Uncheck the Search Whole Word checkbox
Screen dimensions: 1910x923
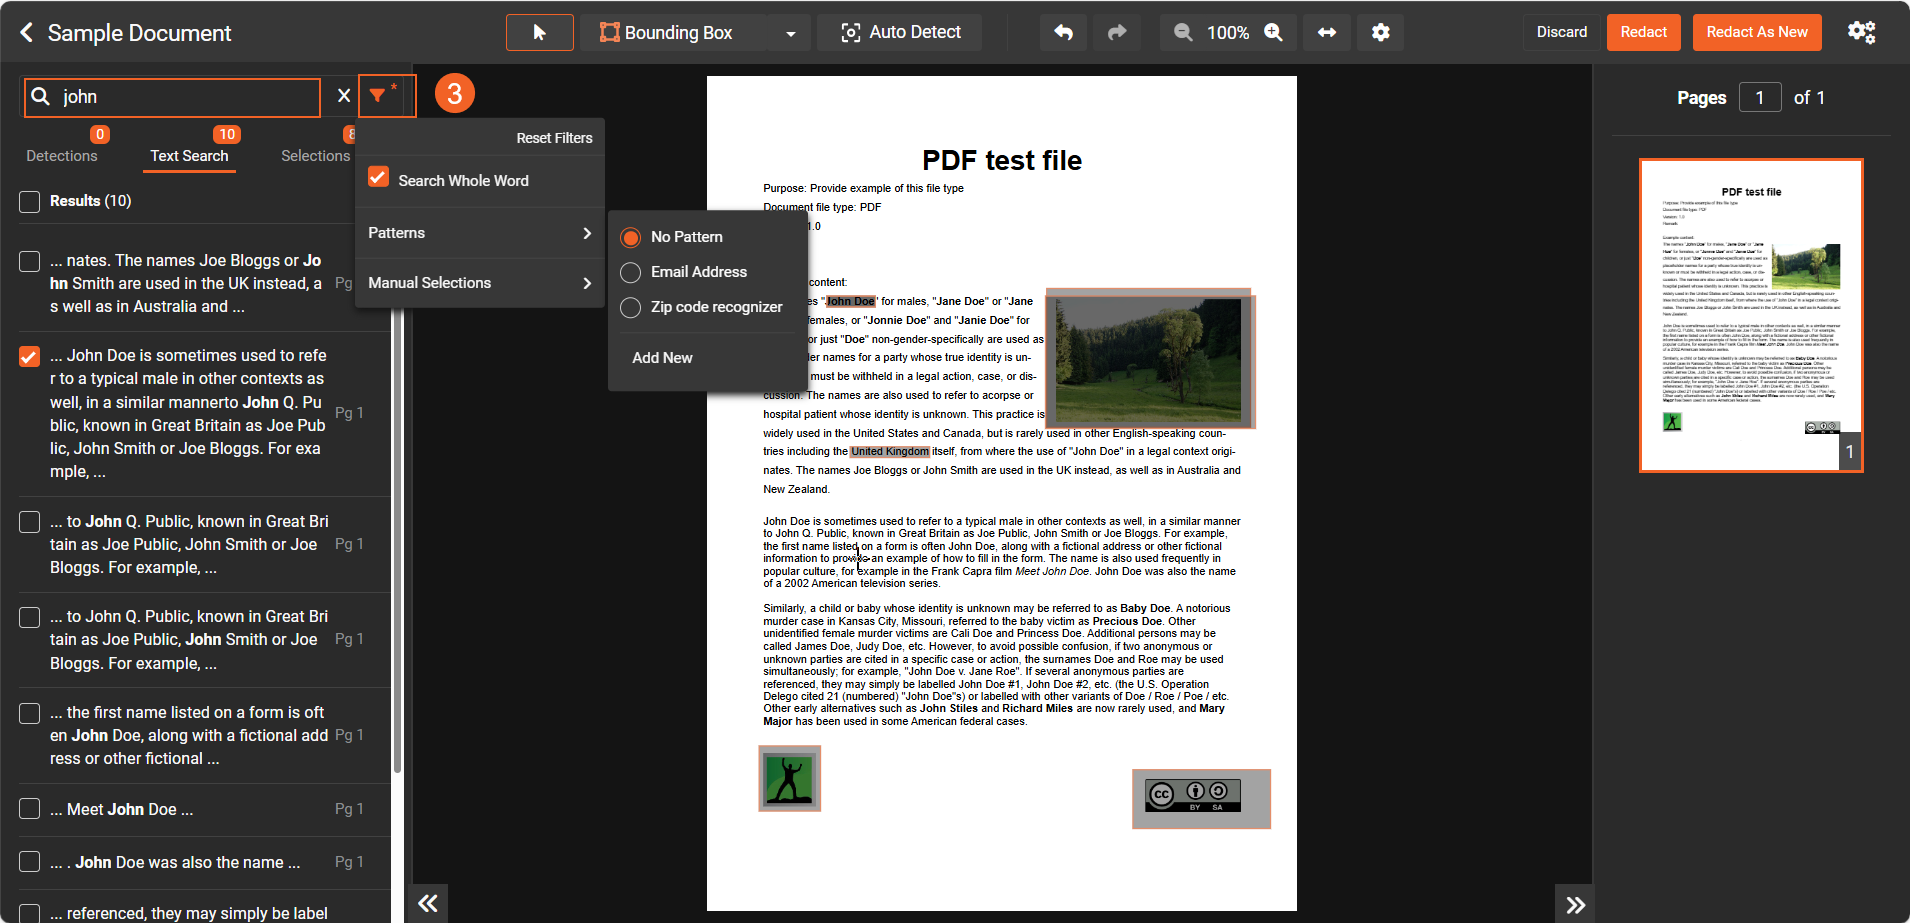378,178
